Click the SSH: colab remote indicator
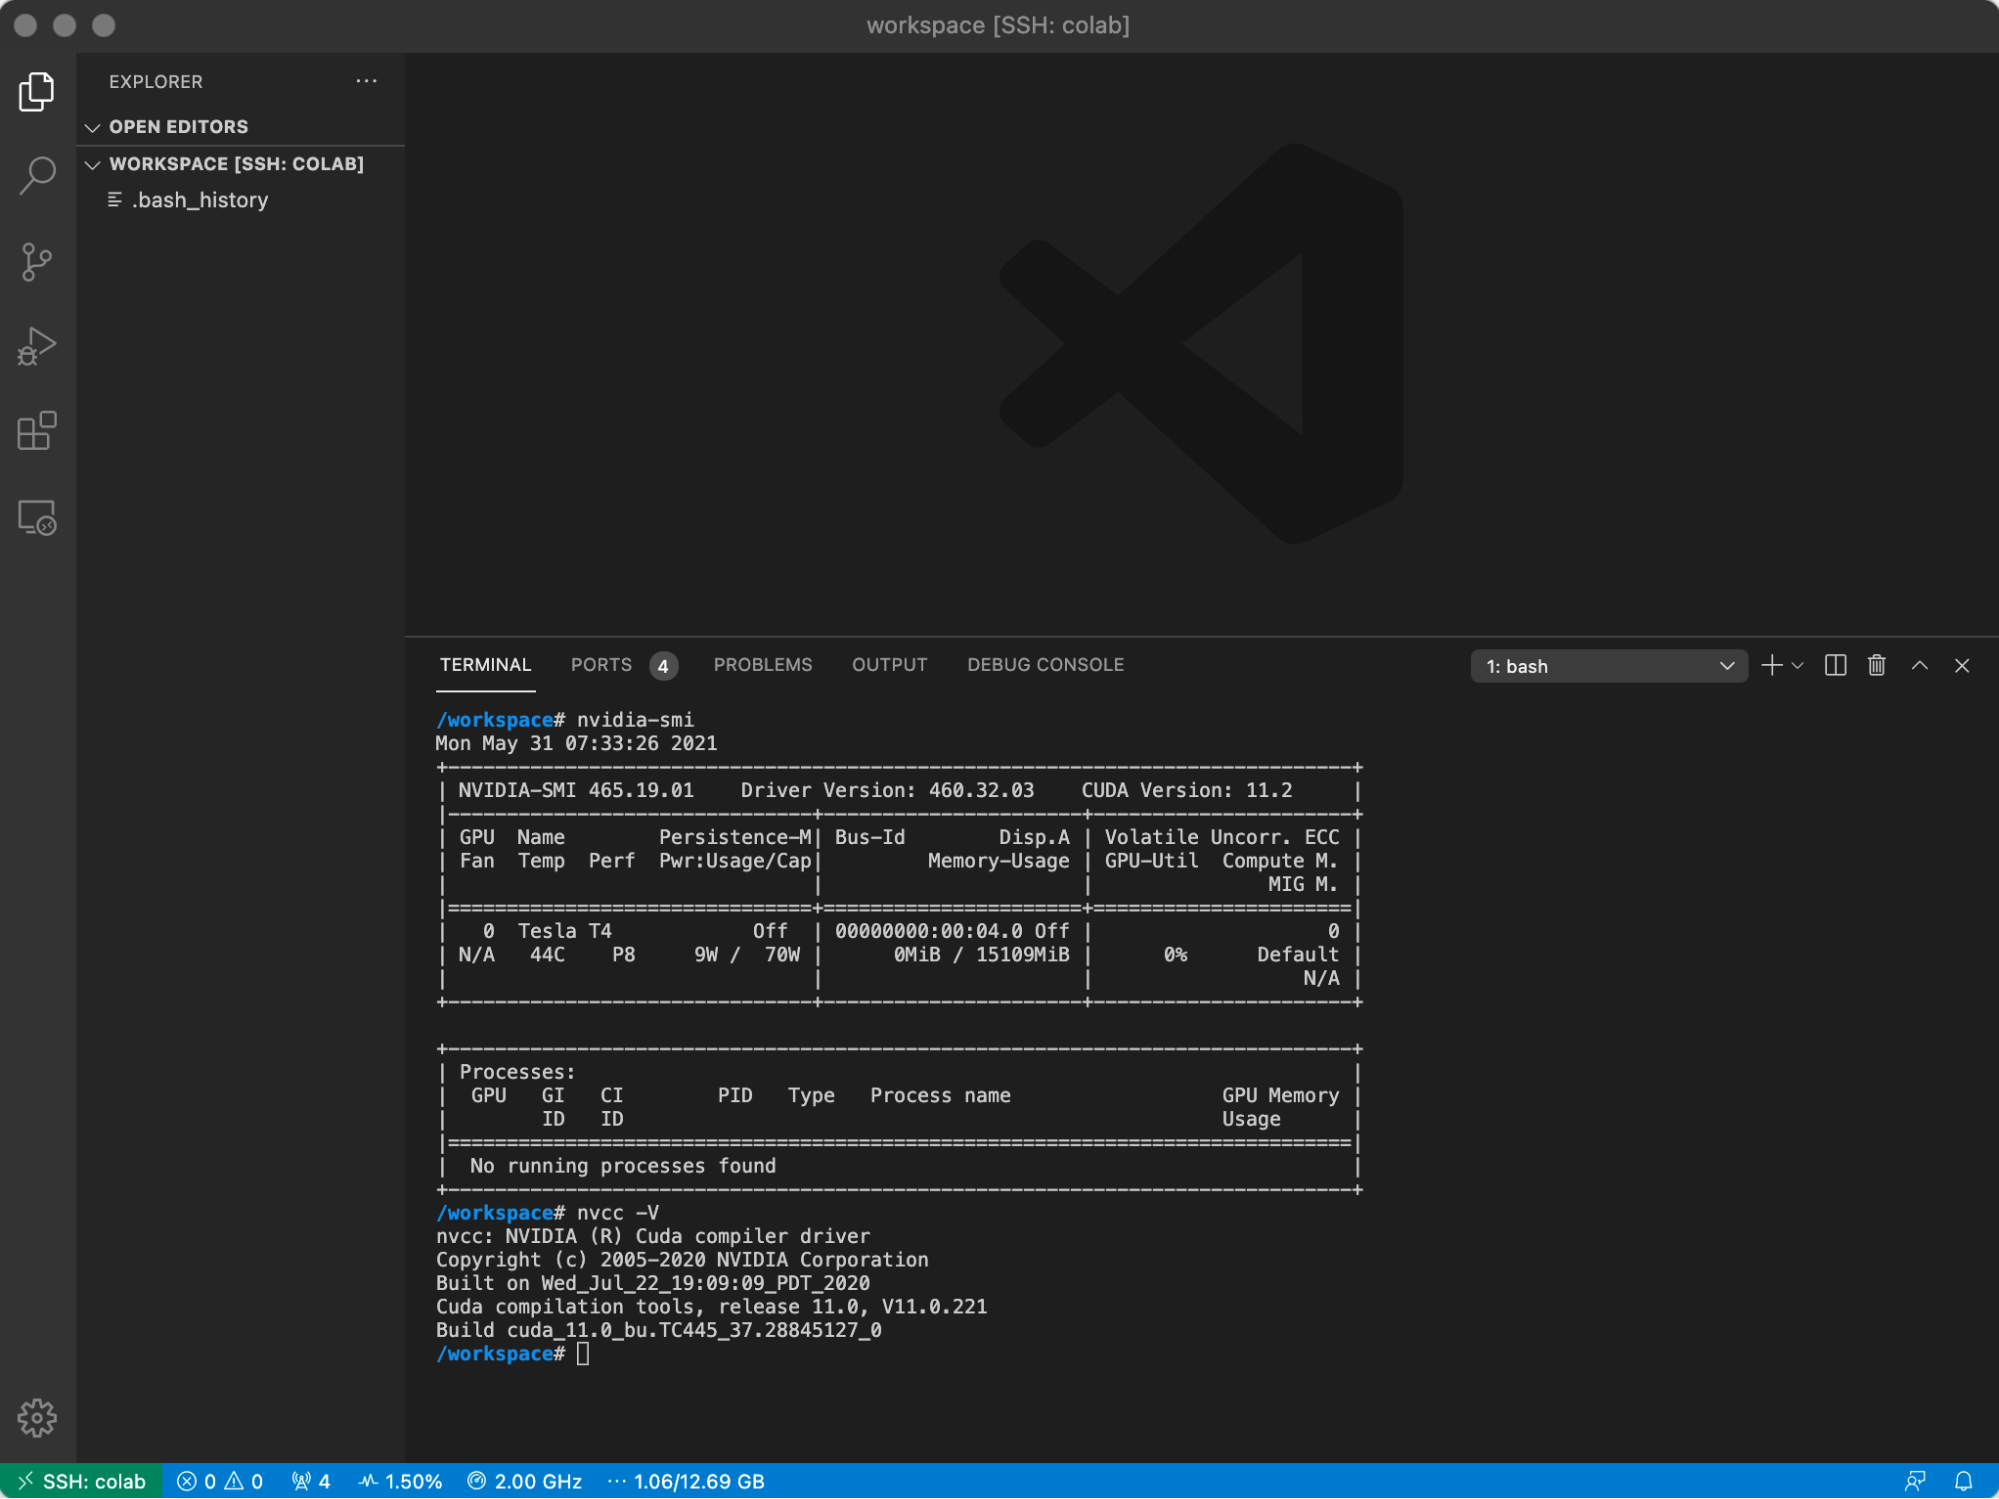1999x1499 pixels. (x=81, y=1481)
